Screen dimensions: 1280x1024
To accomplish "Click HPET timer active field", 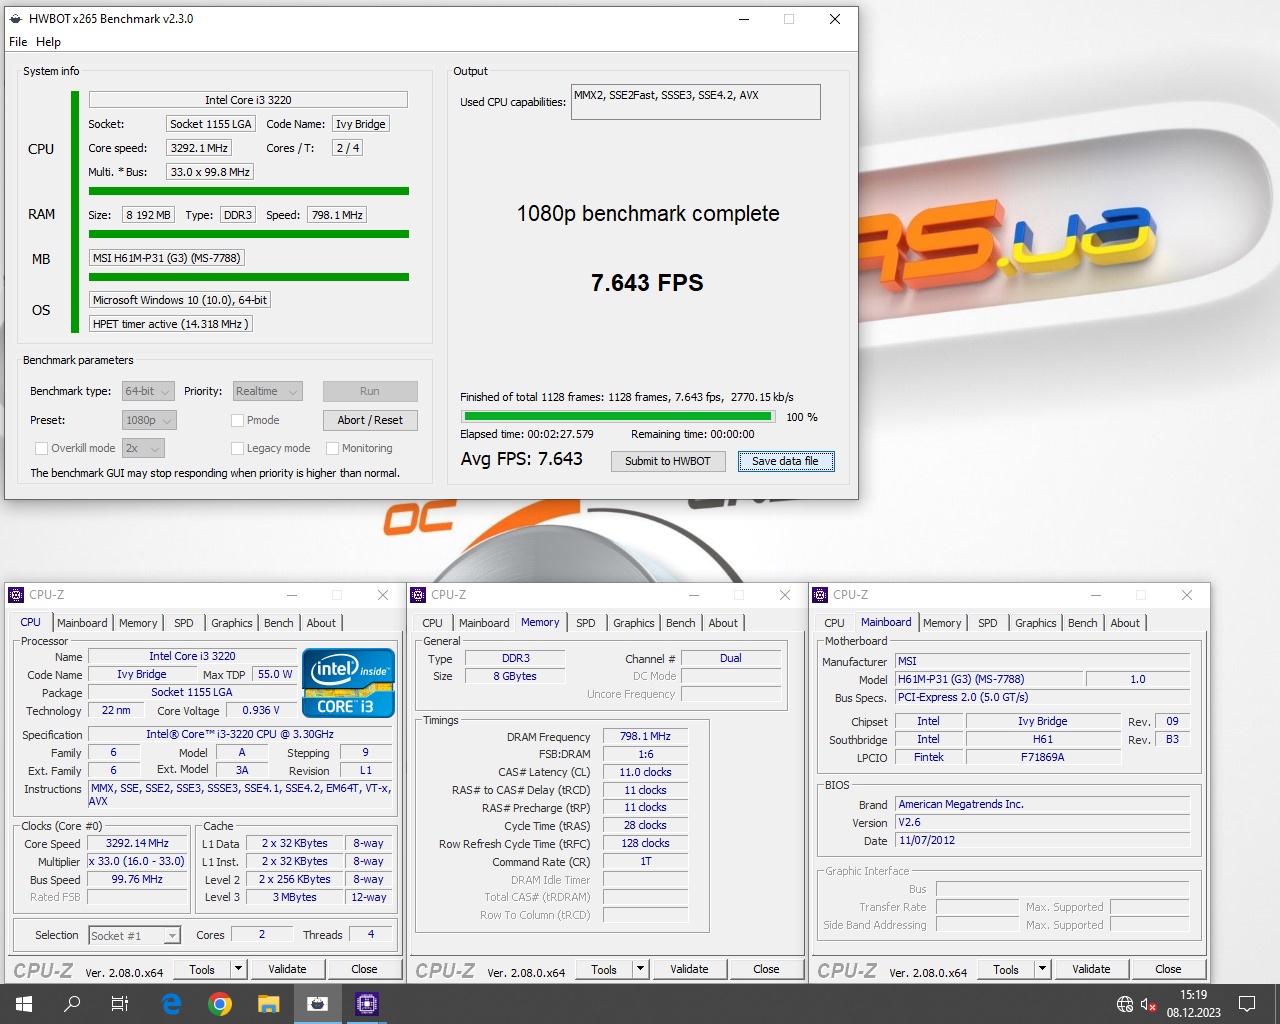I will [170, 324].
